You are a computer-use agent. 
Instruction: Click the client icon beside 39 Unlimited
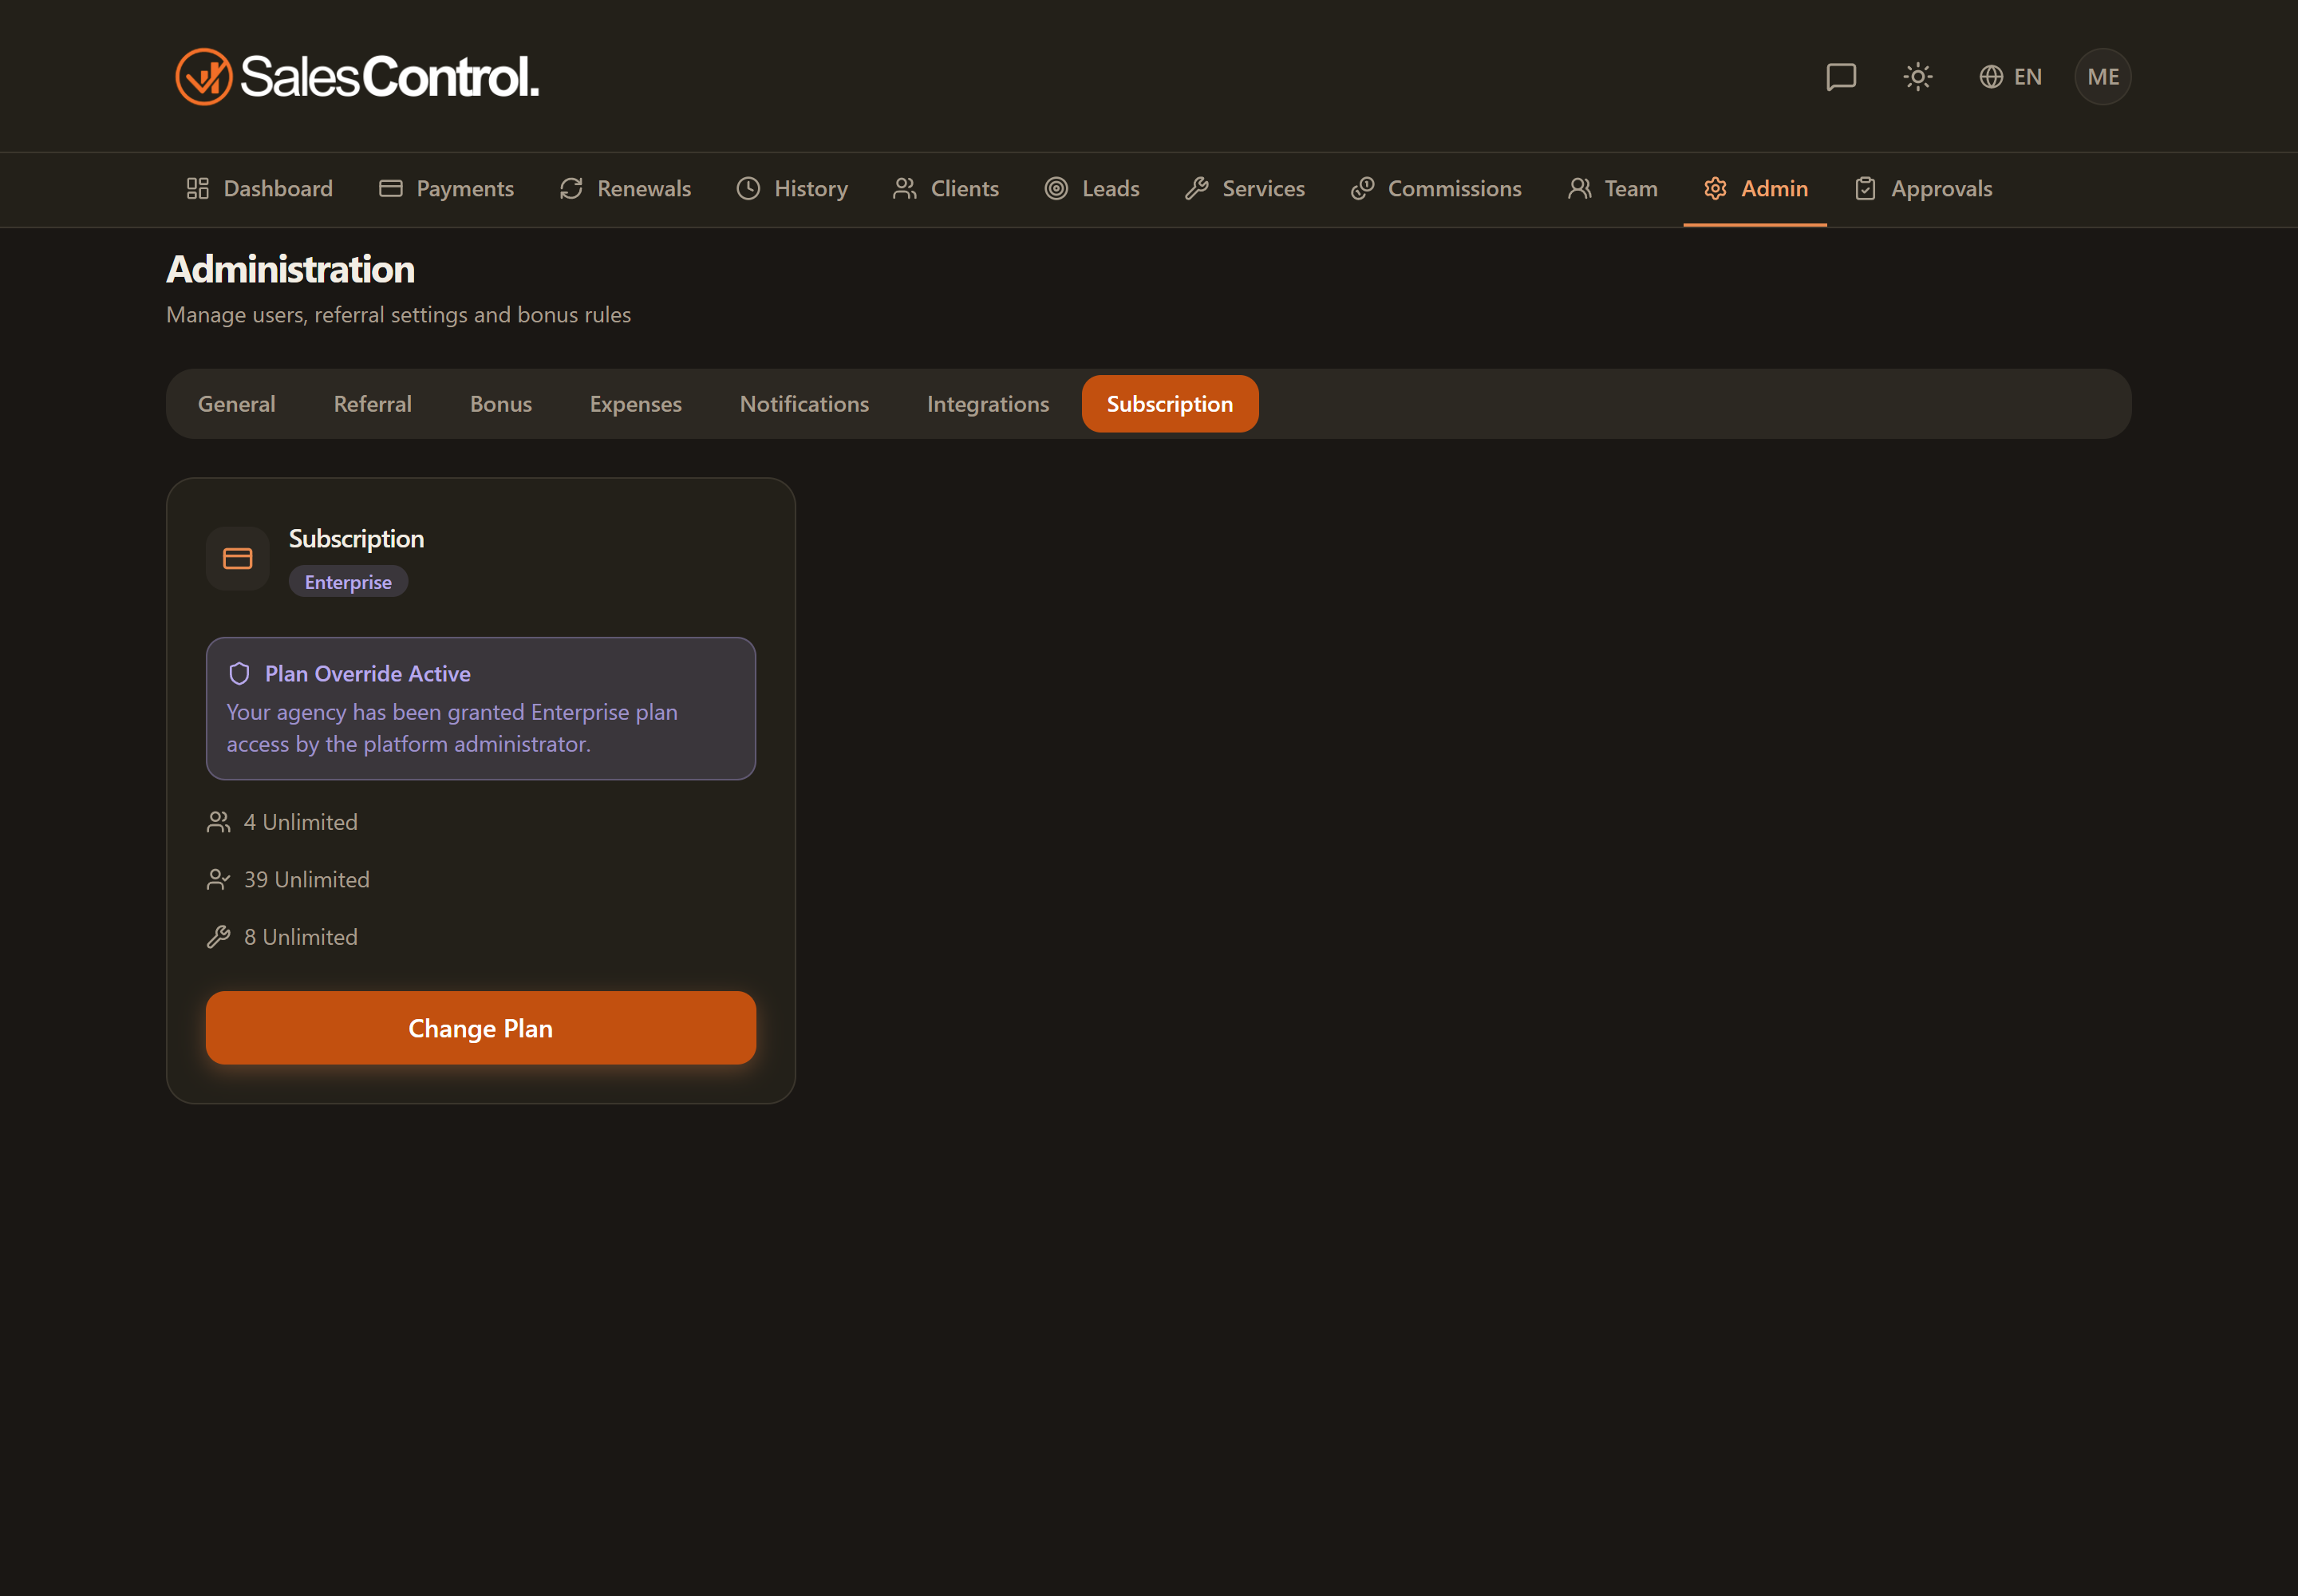[x=218, y=879]
